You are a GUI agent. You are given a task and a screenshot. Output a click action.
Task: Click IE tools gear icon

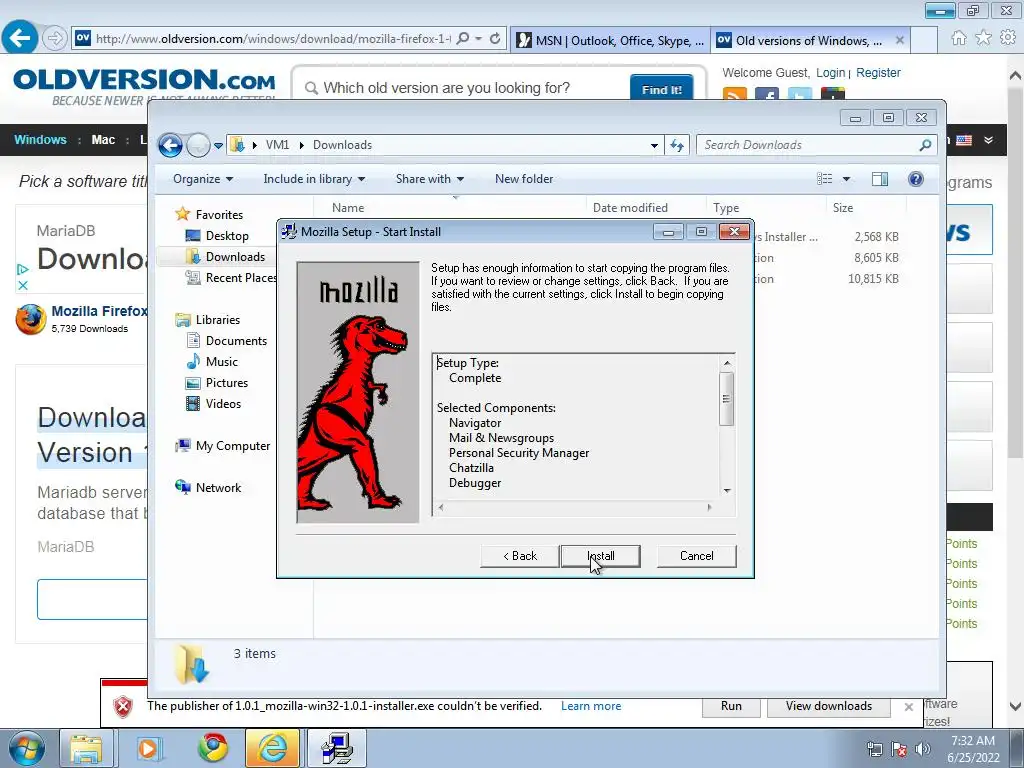(x=1008, y=38)
